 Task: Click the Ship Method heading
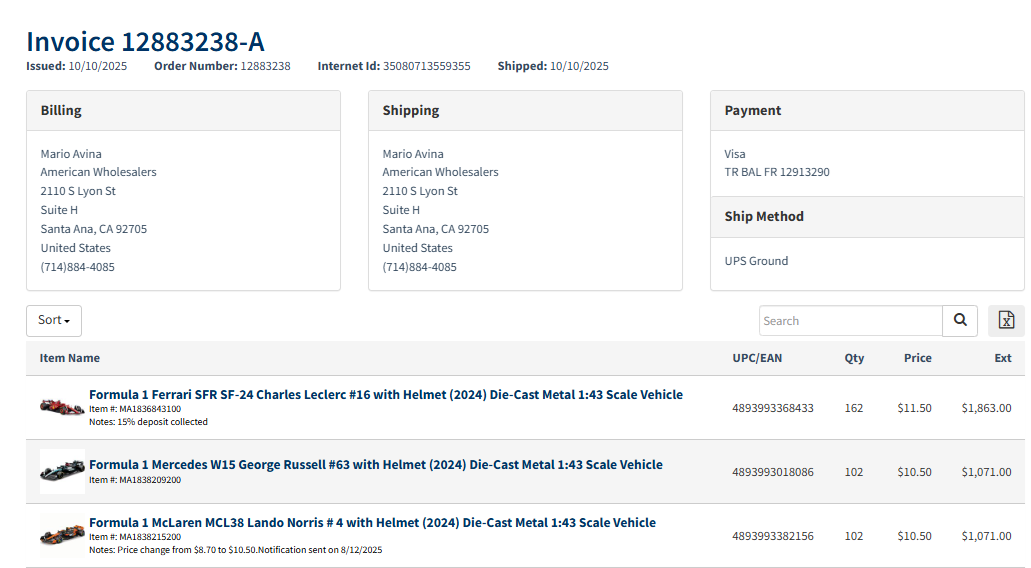[x=764, y=216]
